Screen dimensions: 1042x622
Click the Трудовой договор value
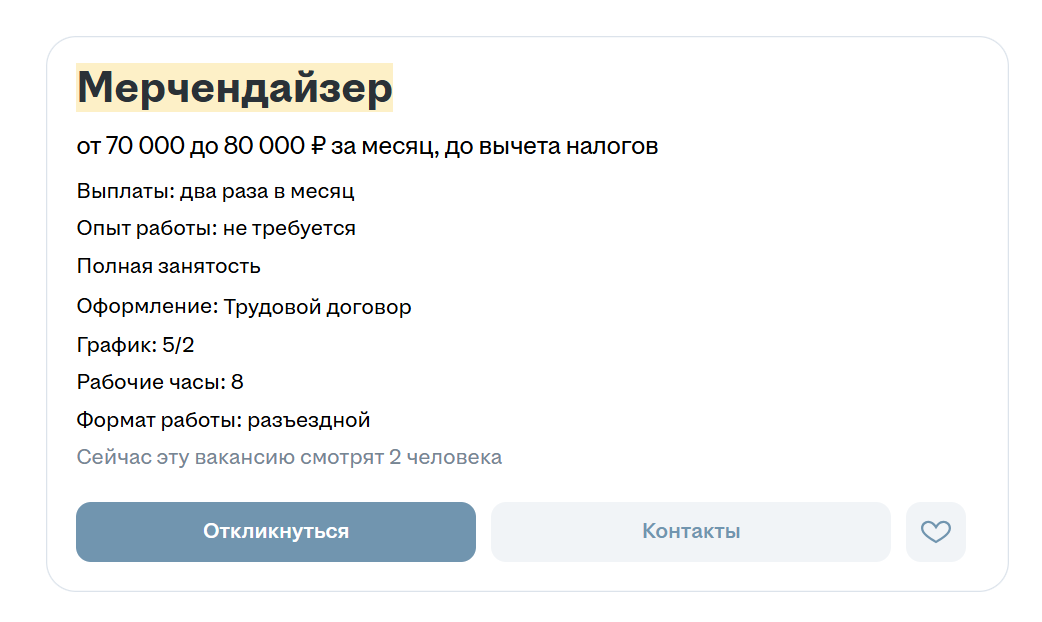(317, 307)
